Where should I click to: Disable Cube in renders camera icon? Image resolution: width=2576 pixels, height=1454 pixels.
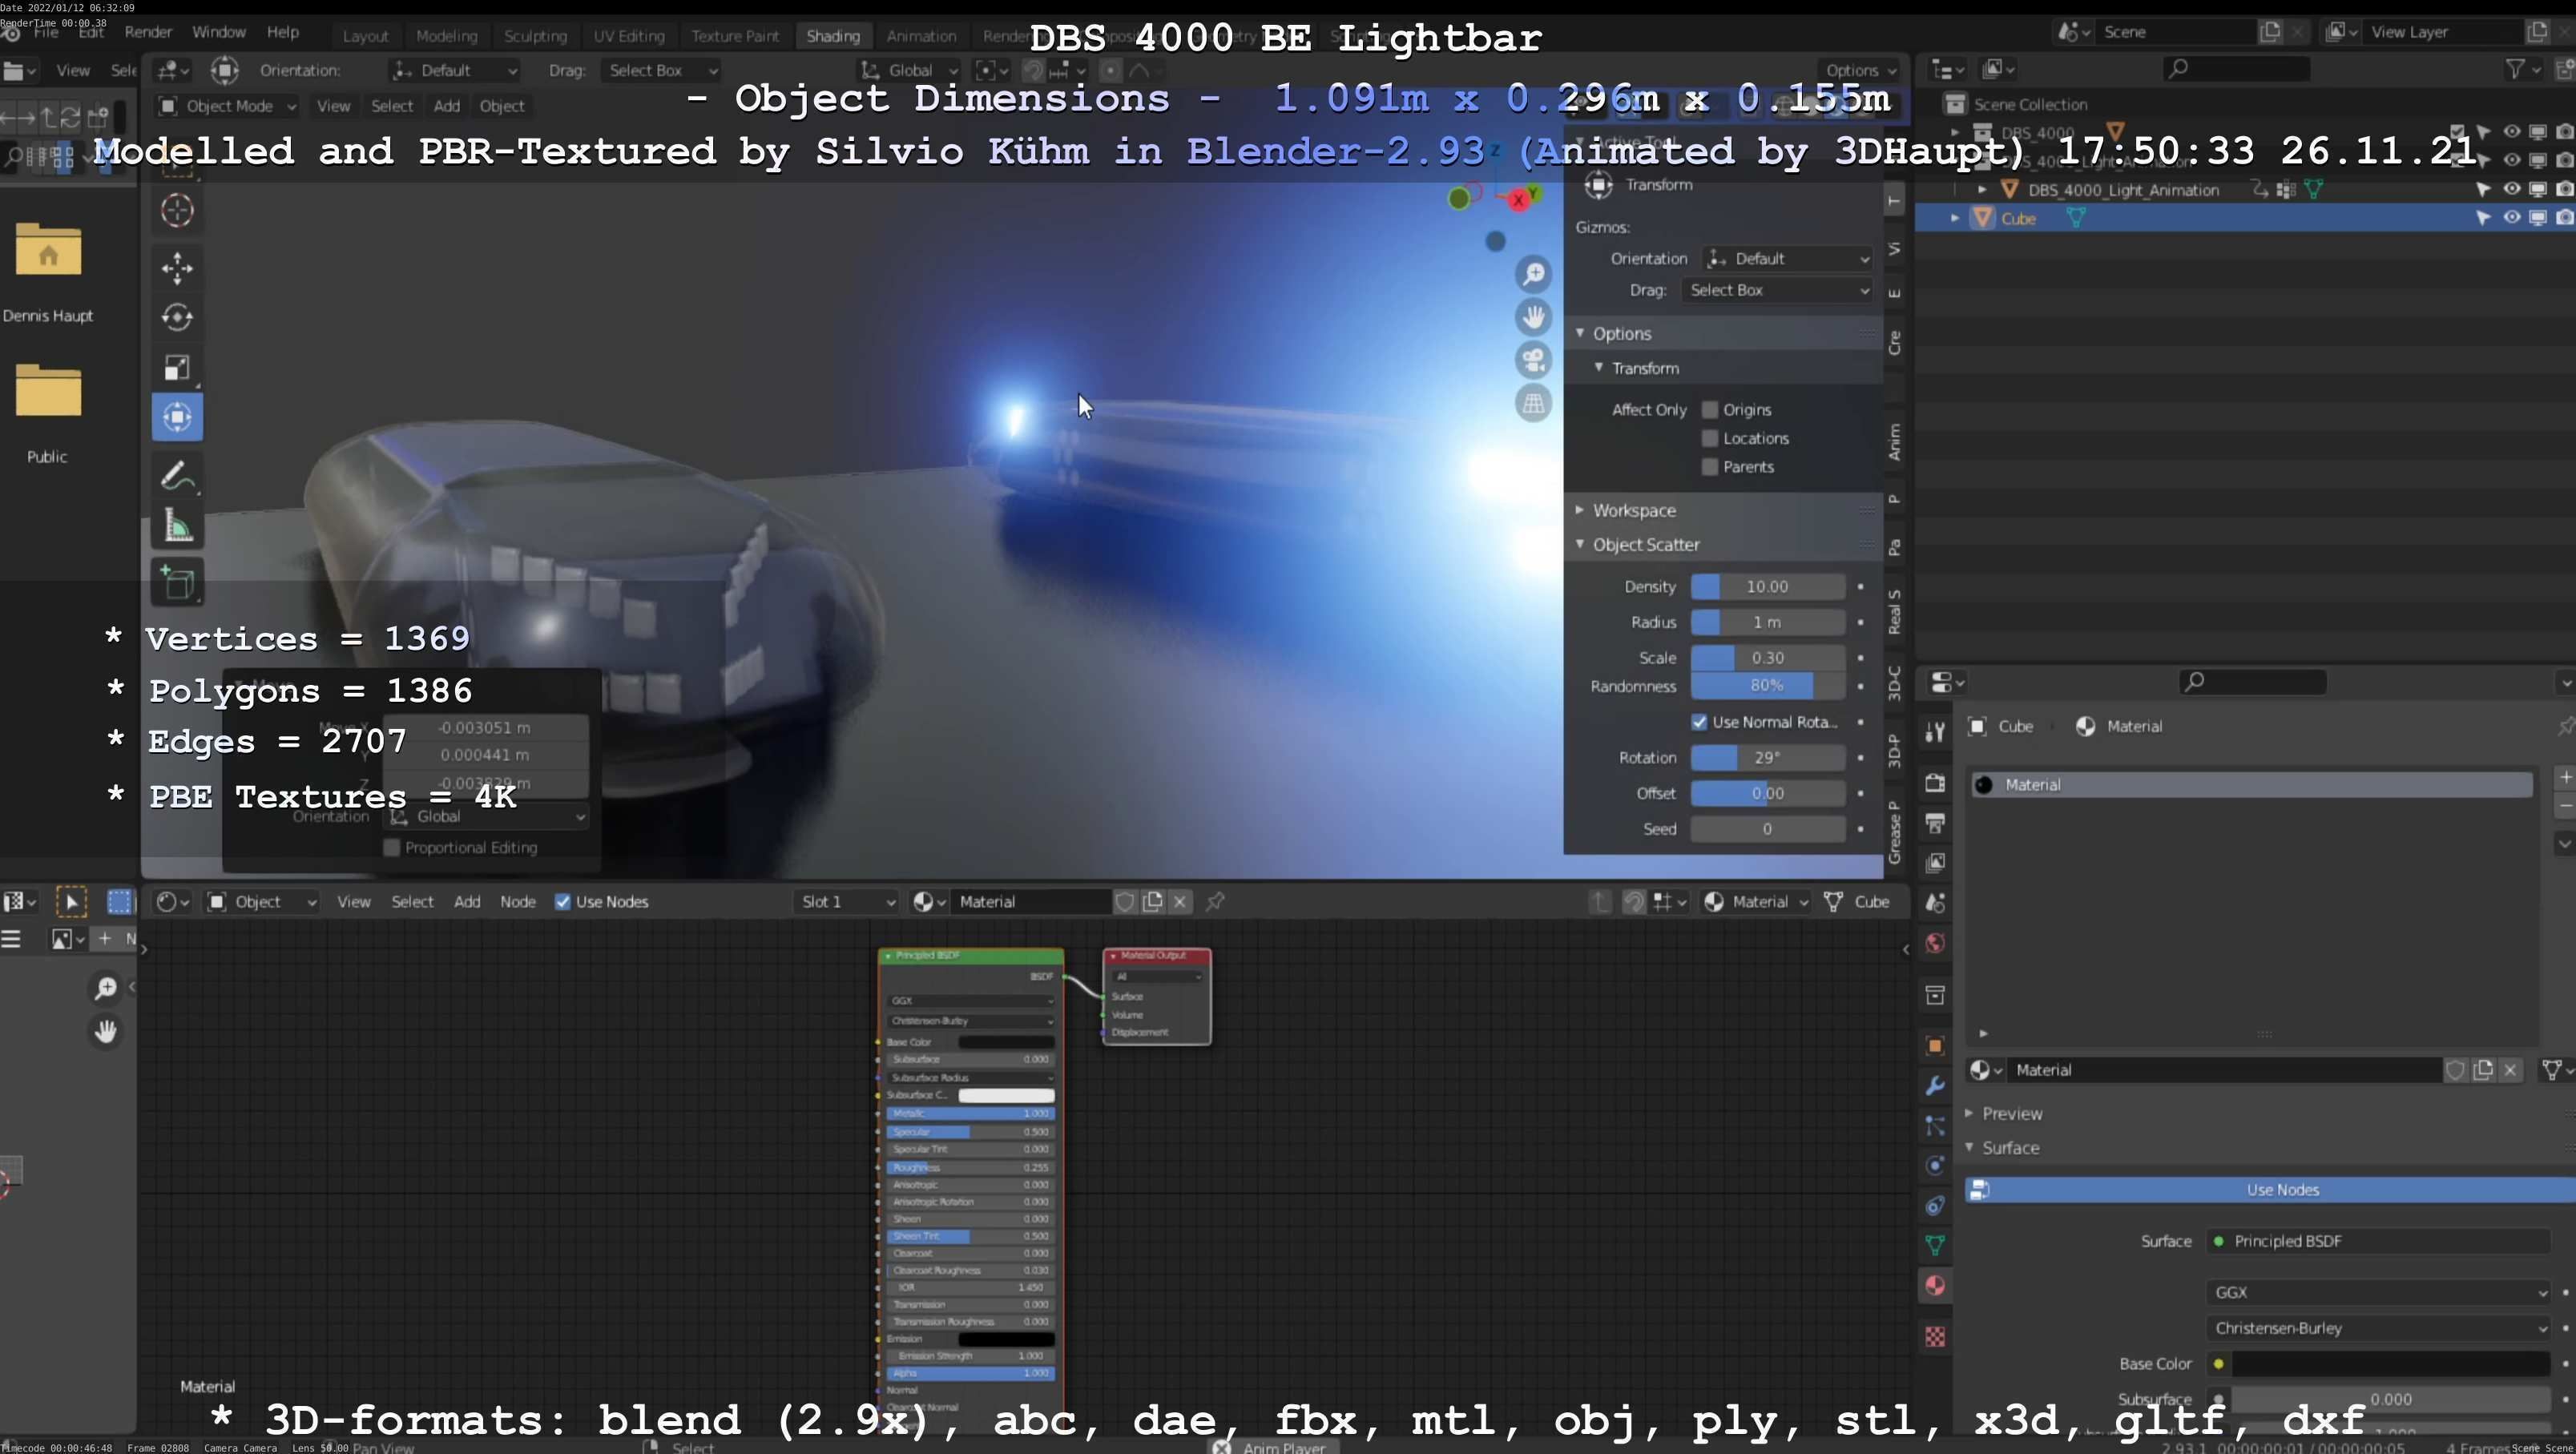click(2564, 218)
